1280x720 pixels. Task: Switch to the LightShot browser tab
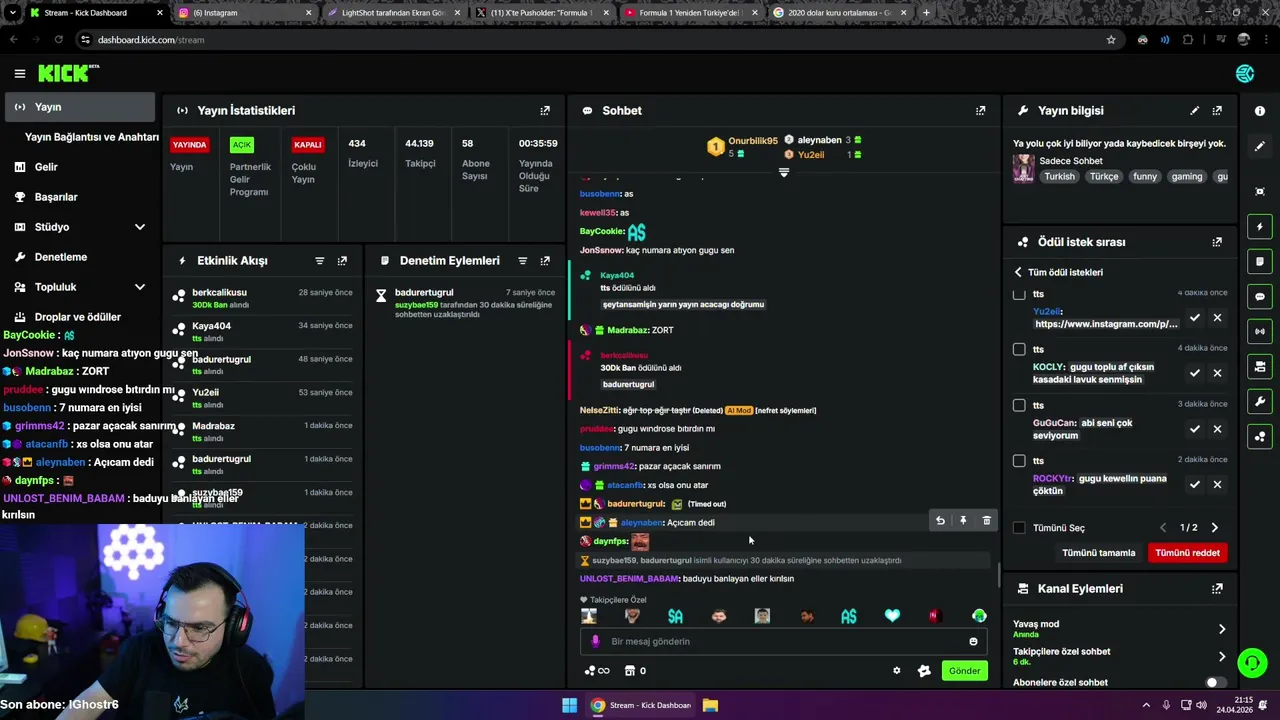(x=394, y=13)
